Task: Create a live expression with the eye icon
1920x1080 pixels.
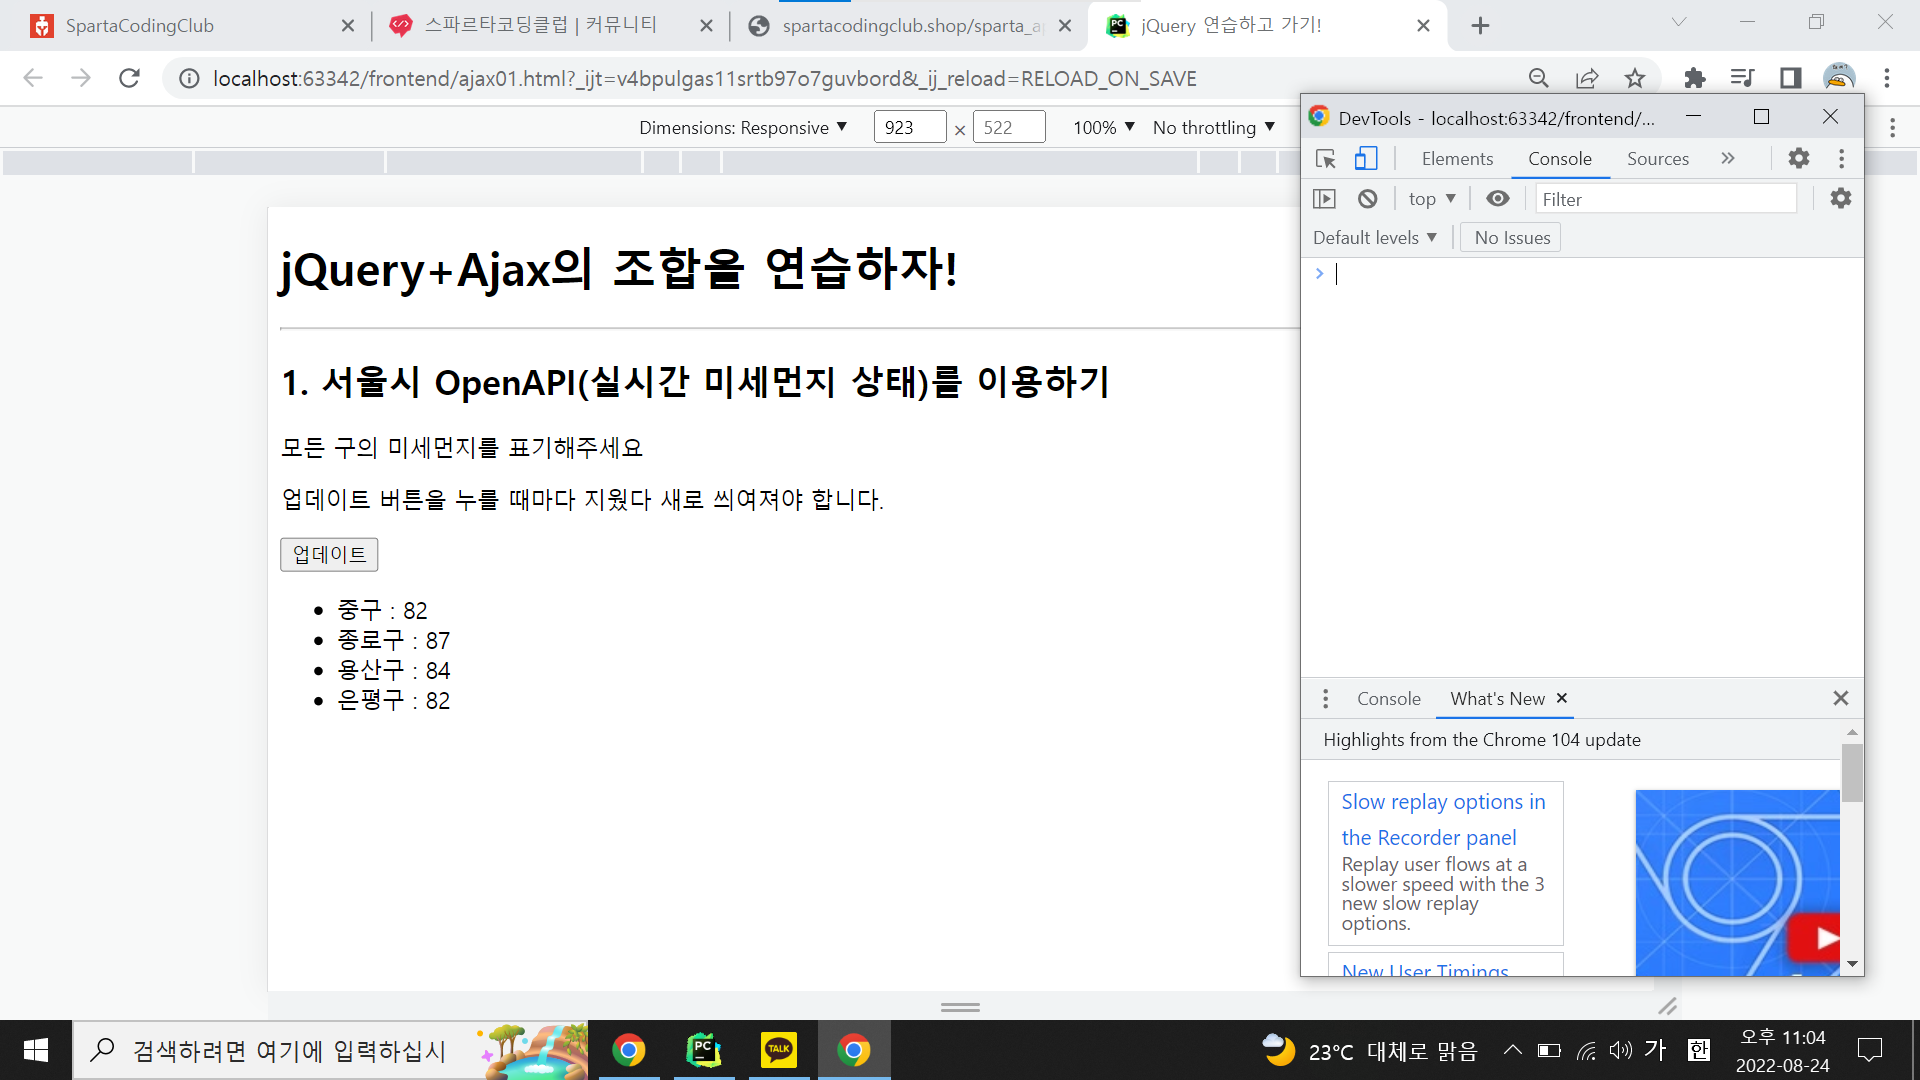Action: 1498,199
